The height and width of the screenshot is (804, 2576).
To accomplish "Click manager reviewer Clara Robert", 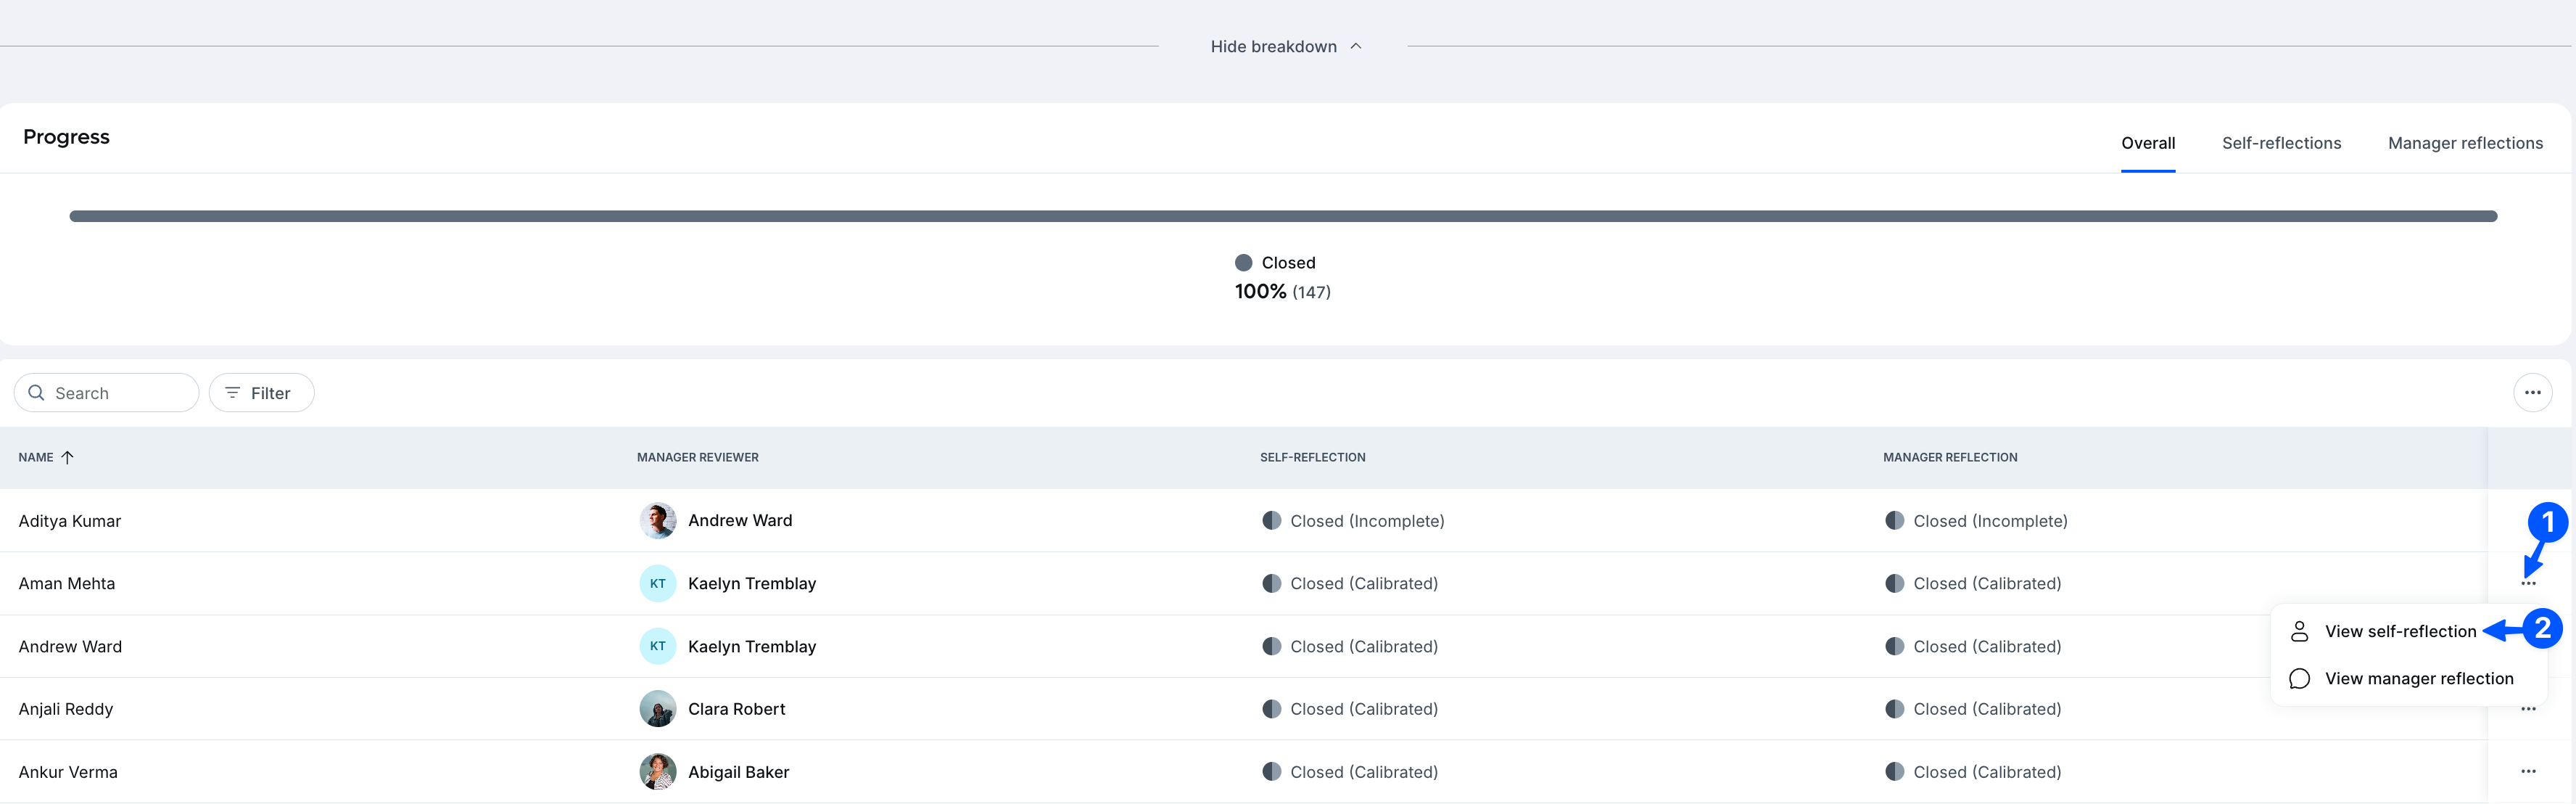I will tap(737, 709).
